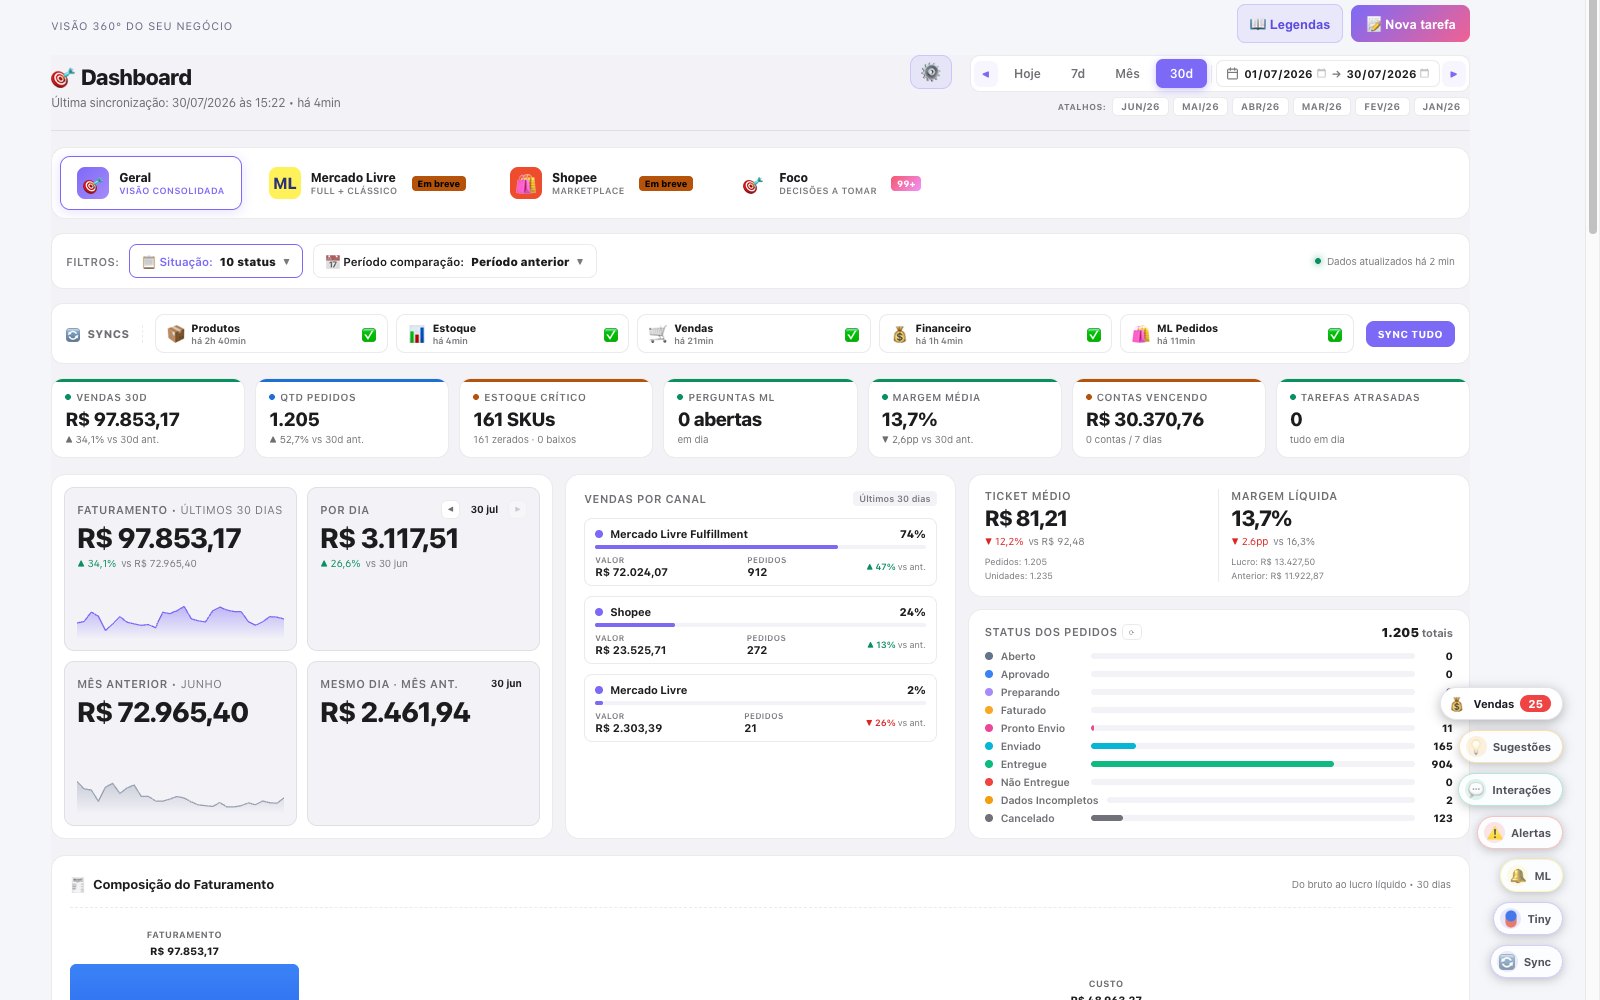Click the Produtos box icon
The height and width of the screenshot is (1000, 1600).
click(176, 334)
